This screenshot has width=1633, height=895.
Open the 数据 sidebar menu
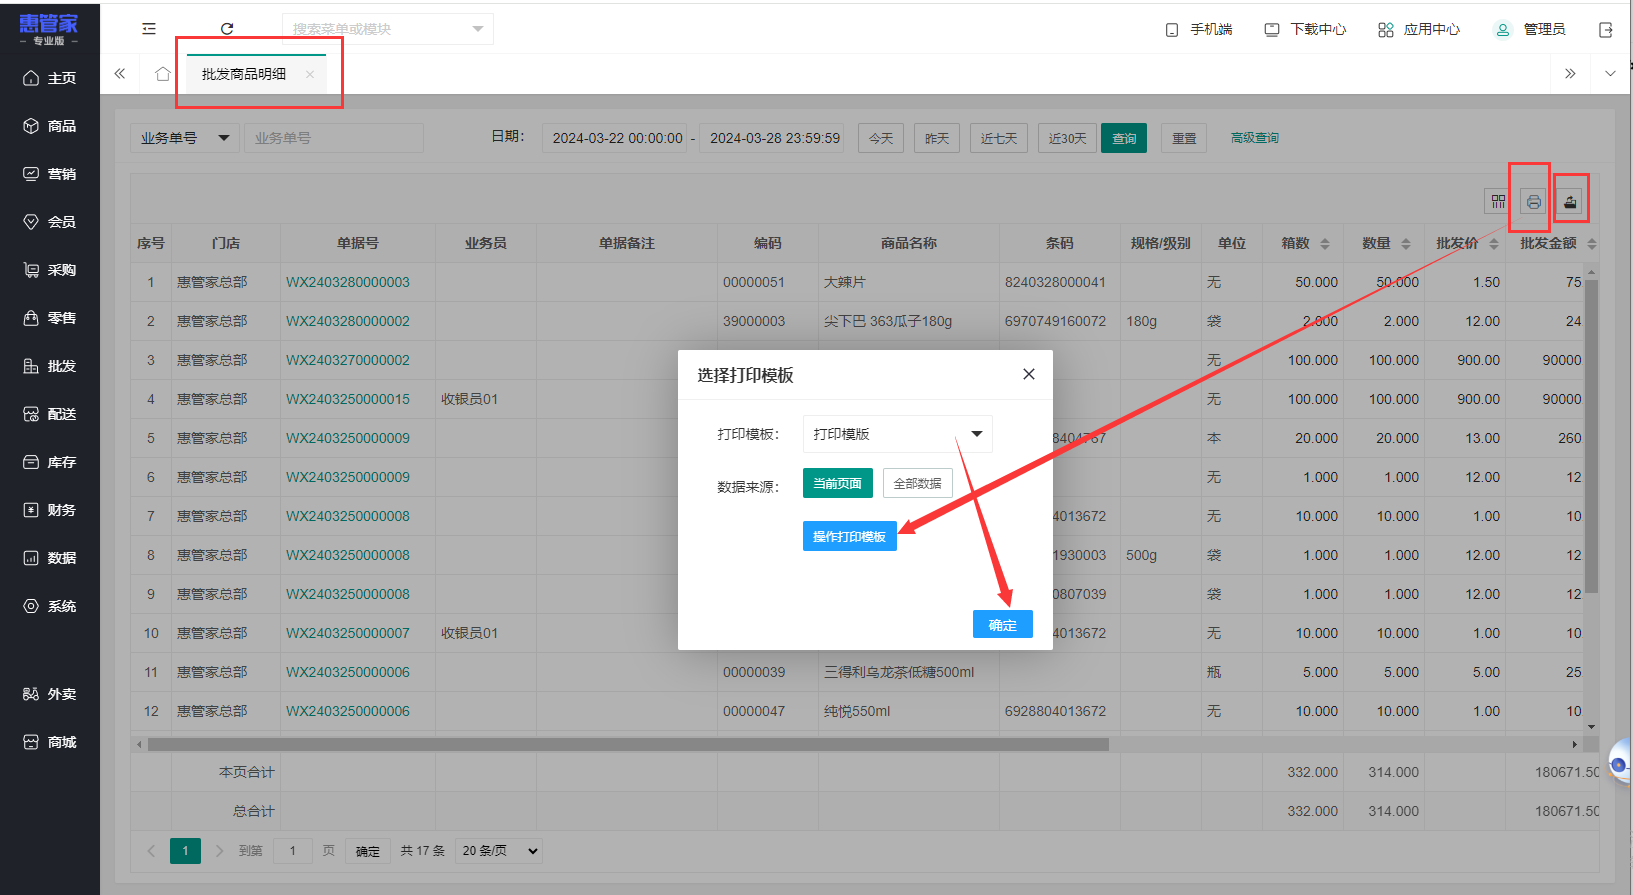coord(50,558)
